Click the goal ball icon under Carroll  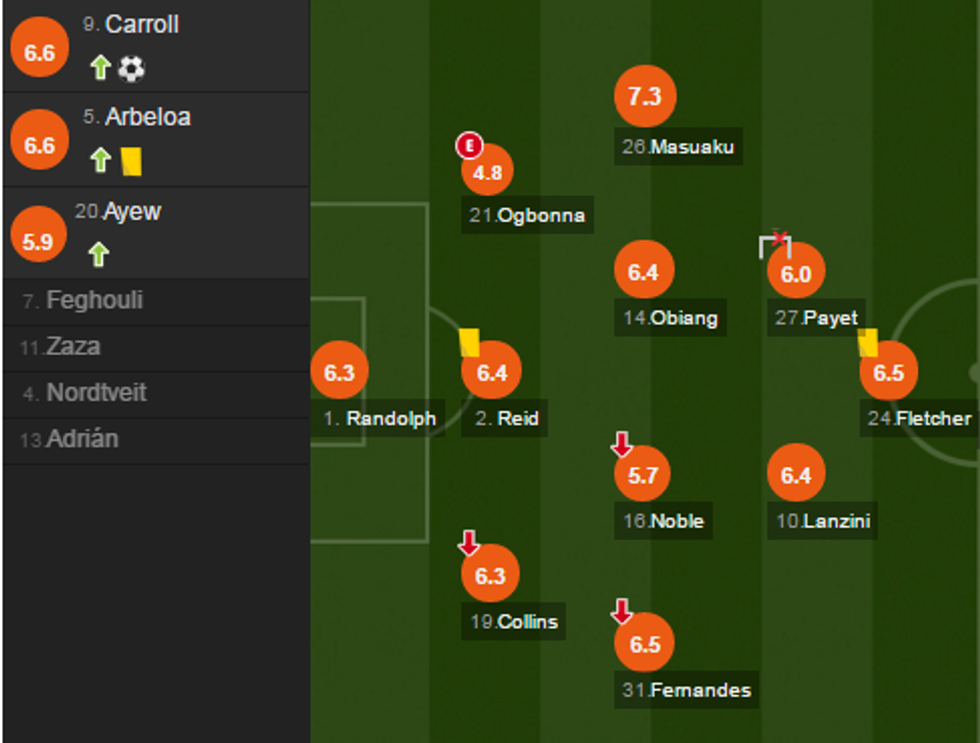tap(131, 68)
